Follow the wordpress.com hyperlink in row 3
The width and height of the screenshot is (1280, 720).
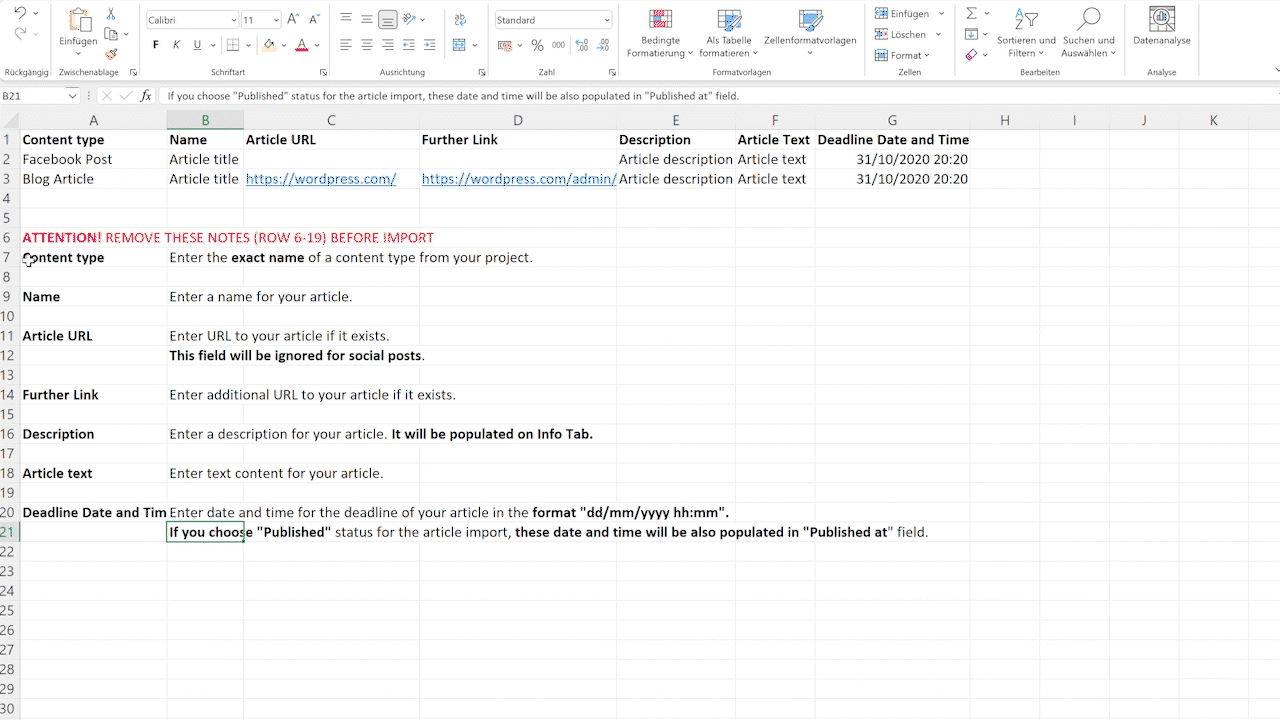pyautogui.click(x=320, y=178)
